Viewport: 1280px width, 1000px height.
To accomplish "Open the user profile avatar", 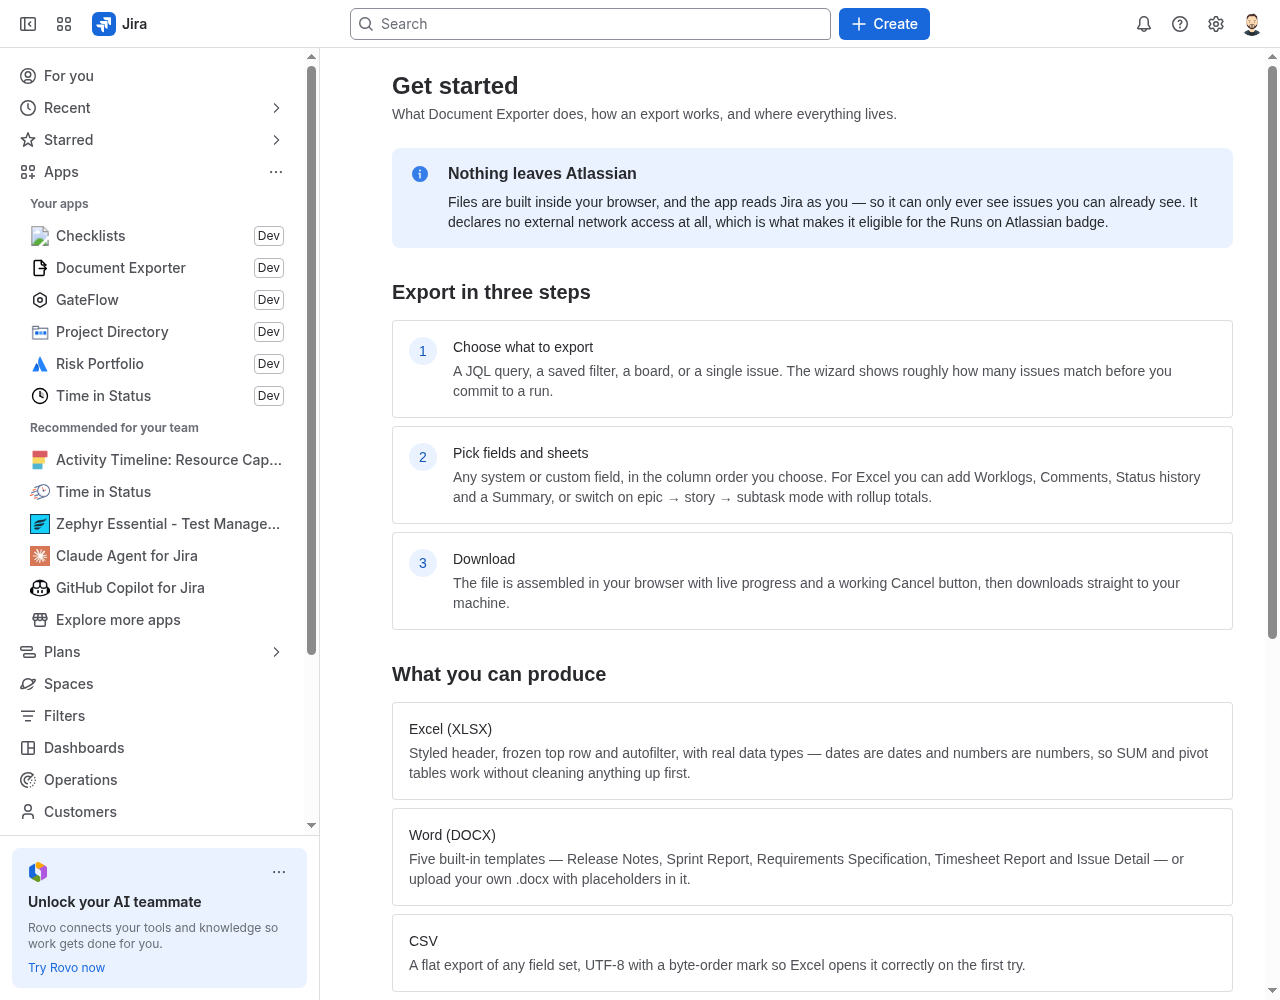I will (x=1252, y=24).
